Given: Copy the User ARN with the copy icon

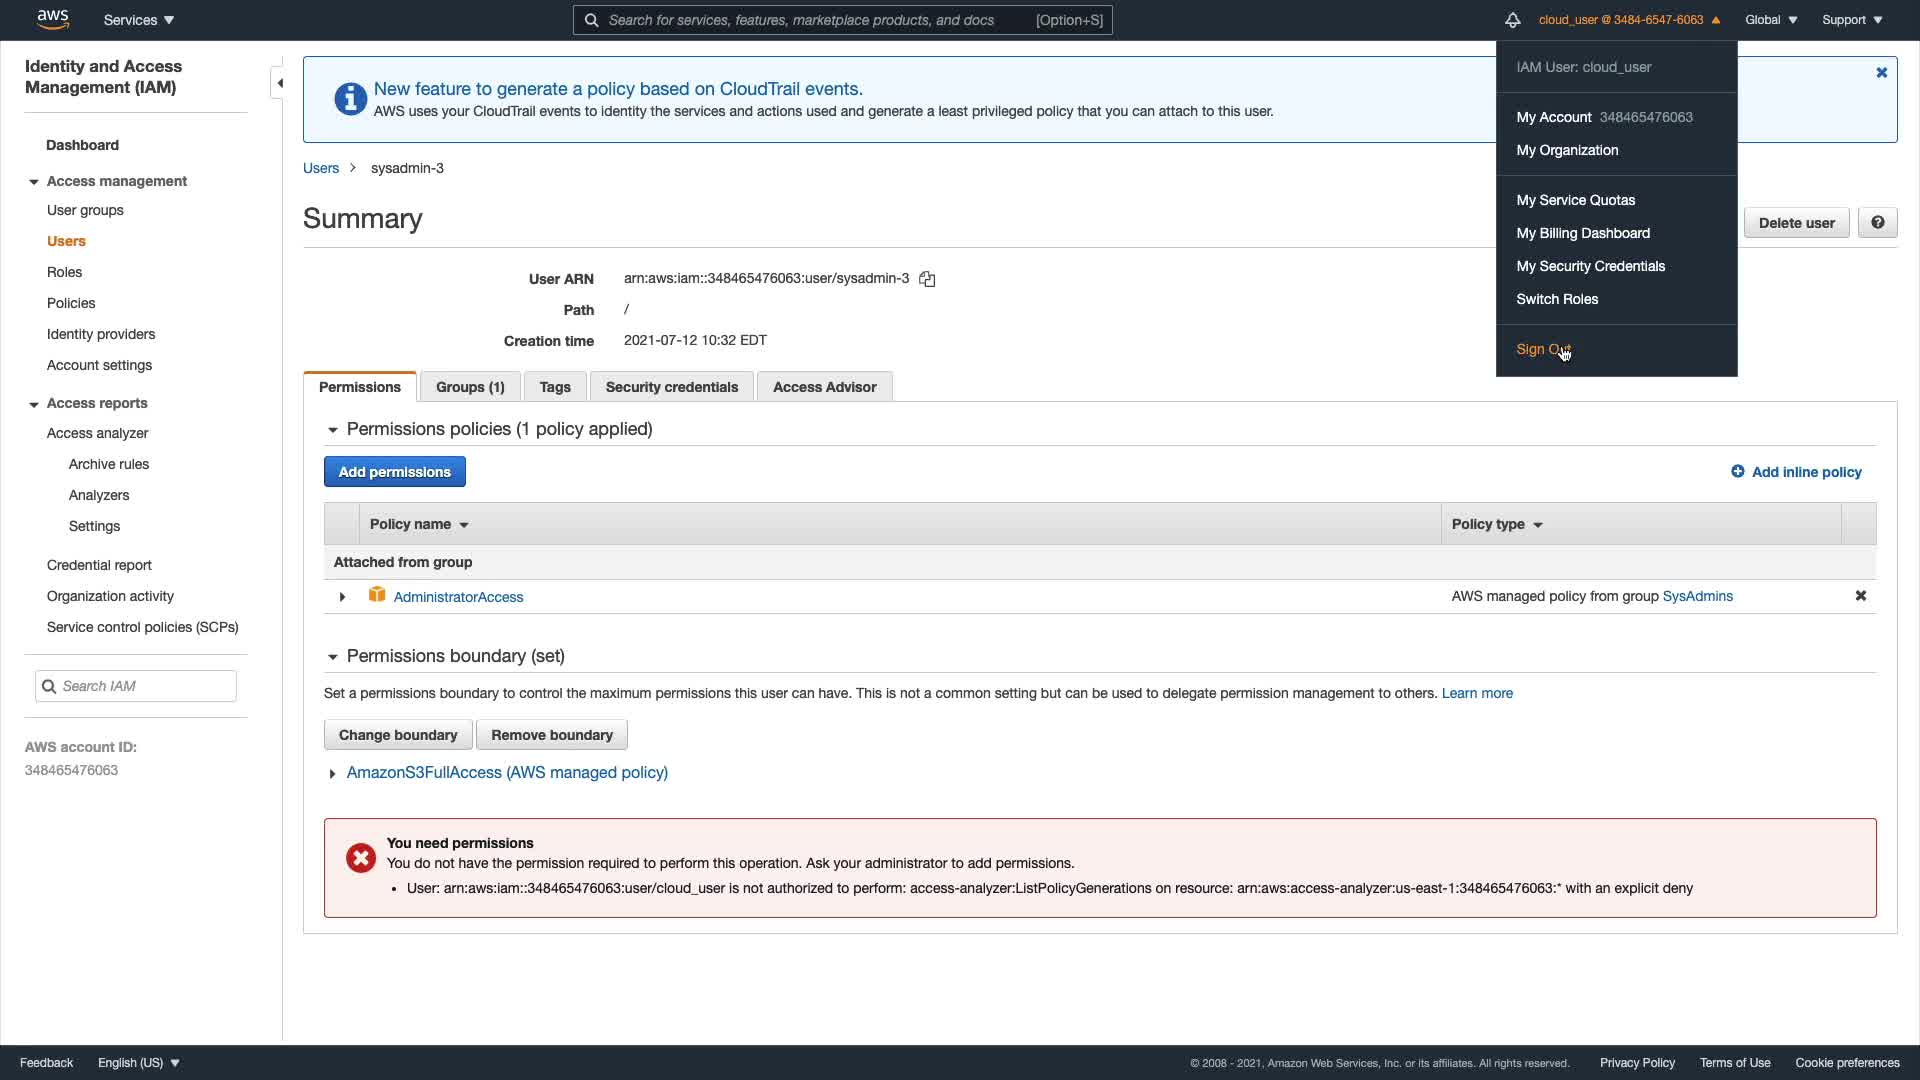Looking at the screenshot, I should pyautogui.click(x=927, y=279).
